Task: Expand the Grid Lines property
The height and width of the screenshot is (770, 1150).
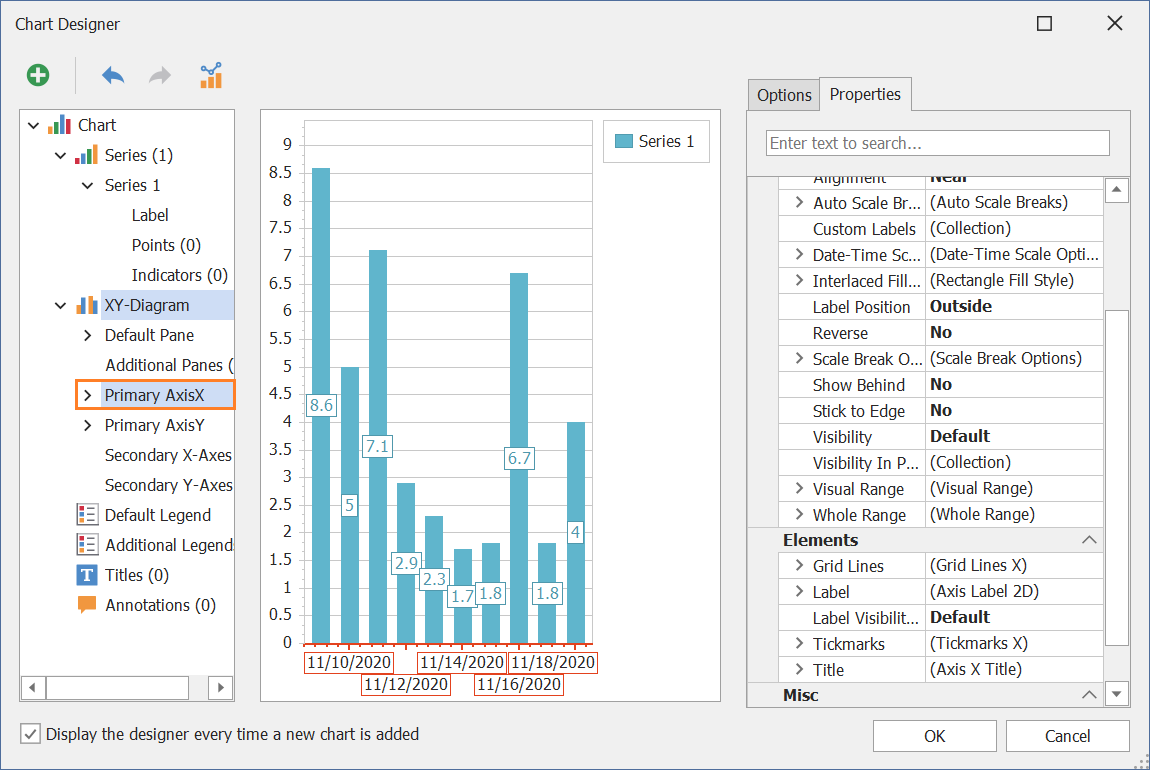Action: tap(799, 565)
